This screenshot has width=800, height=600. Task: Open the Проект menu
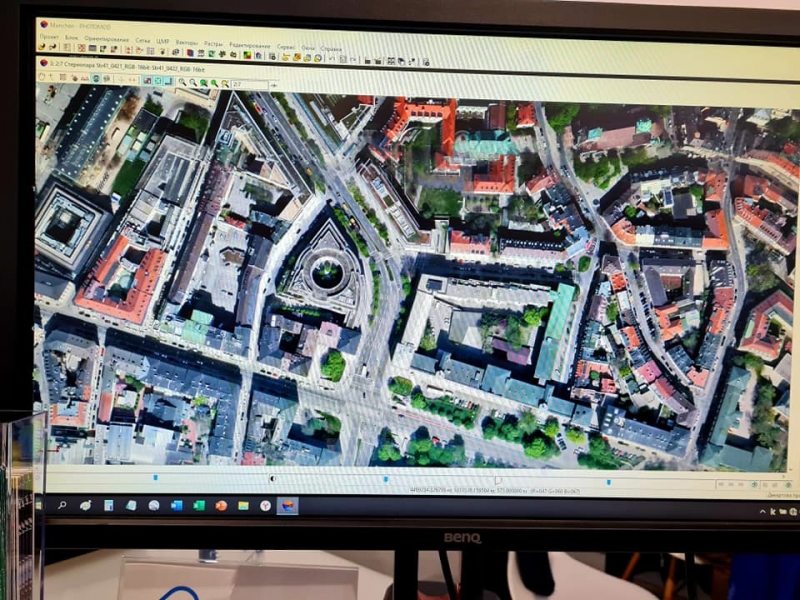click(48, 37)
